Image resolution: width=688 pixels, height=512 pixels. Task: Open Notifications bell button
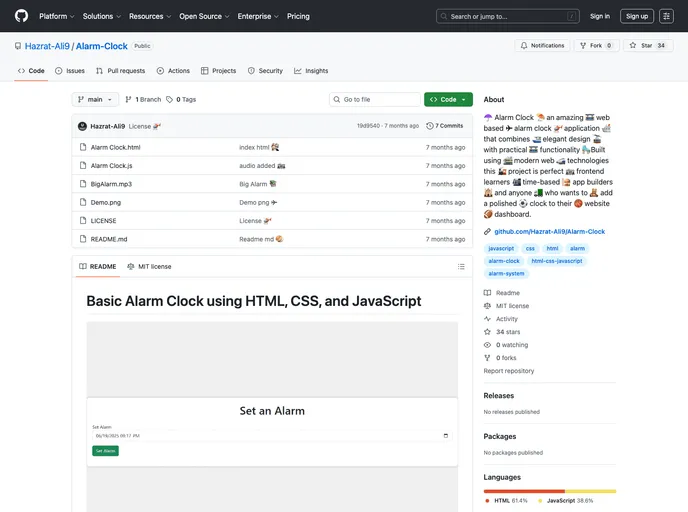click(x=541, y=46)
